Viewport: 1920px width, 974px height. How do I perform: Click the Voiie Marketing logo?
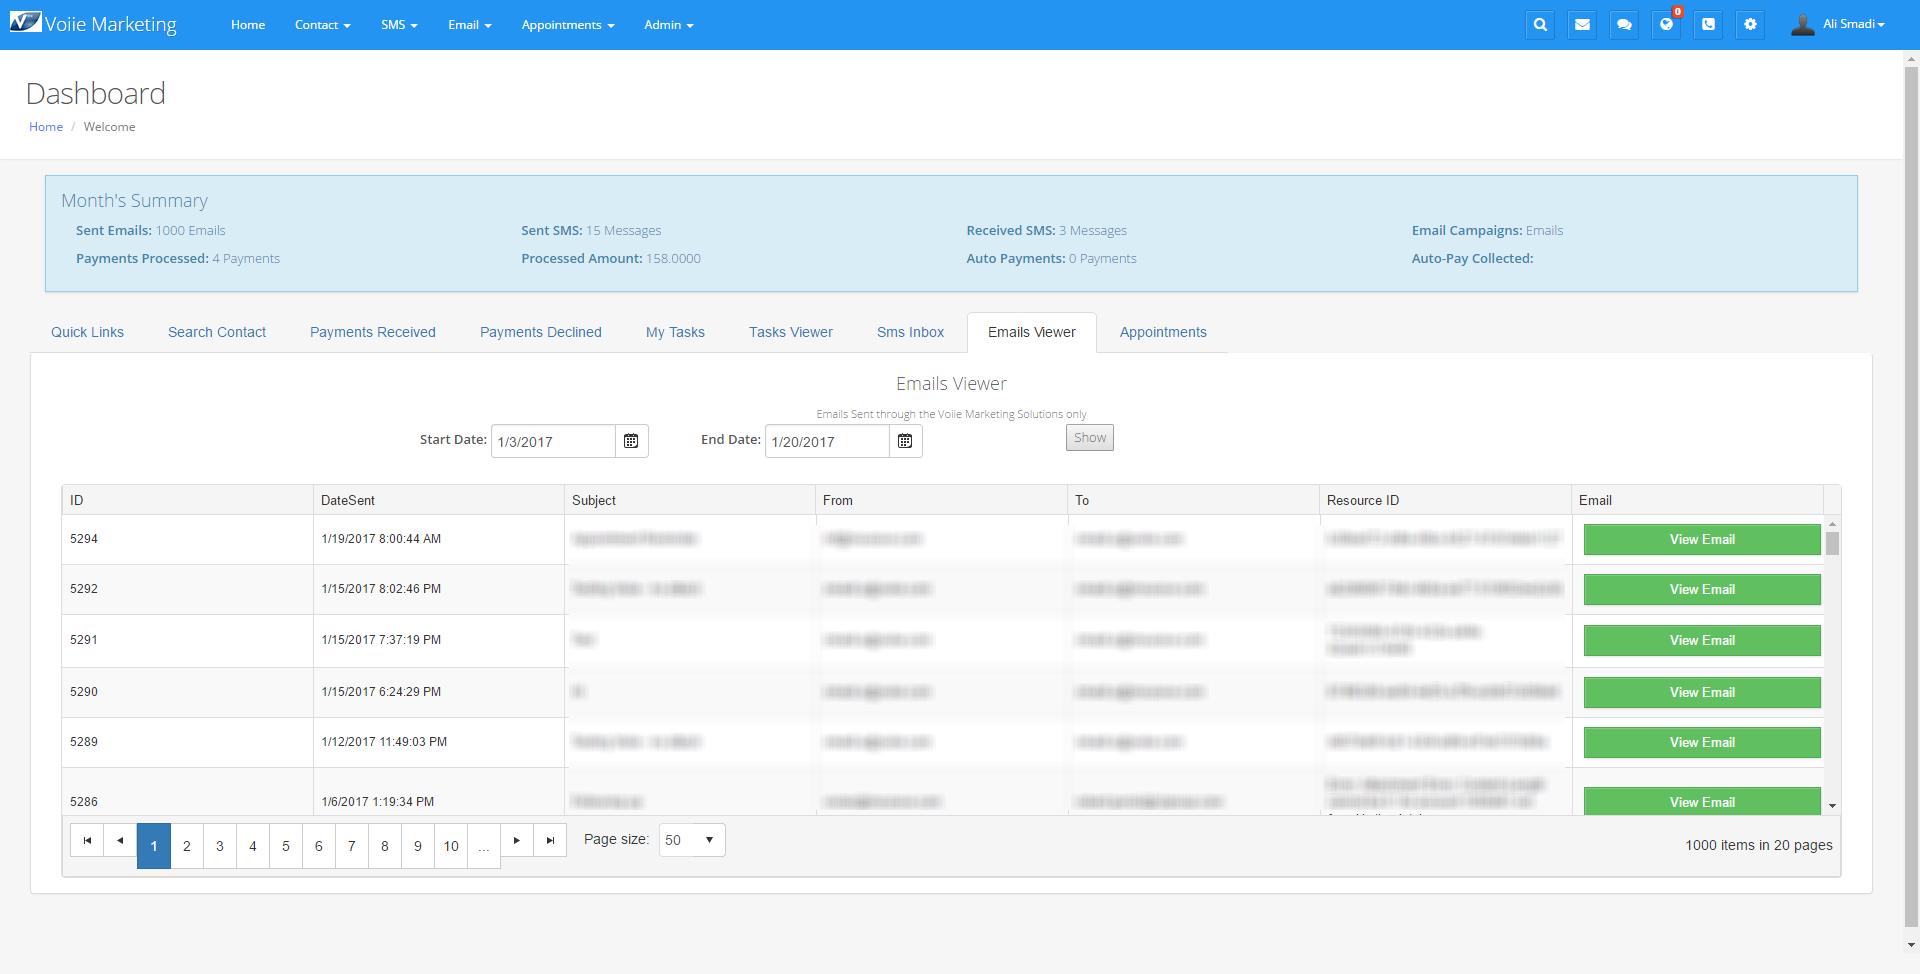click(x=93, y=24)
